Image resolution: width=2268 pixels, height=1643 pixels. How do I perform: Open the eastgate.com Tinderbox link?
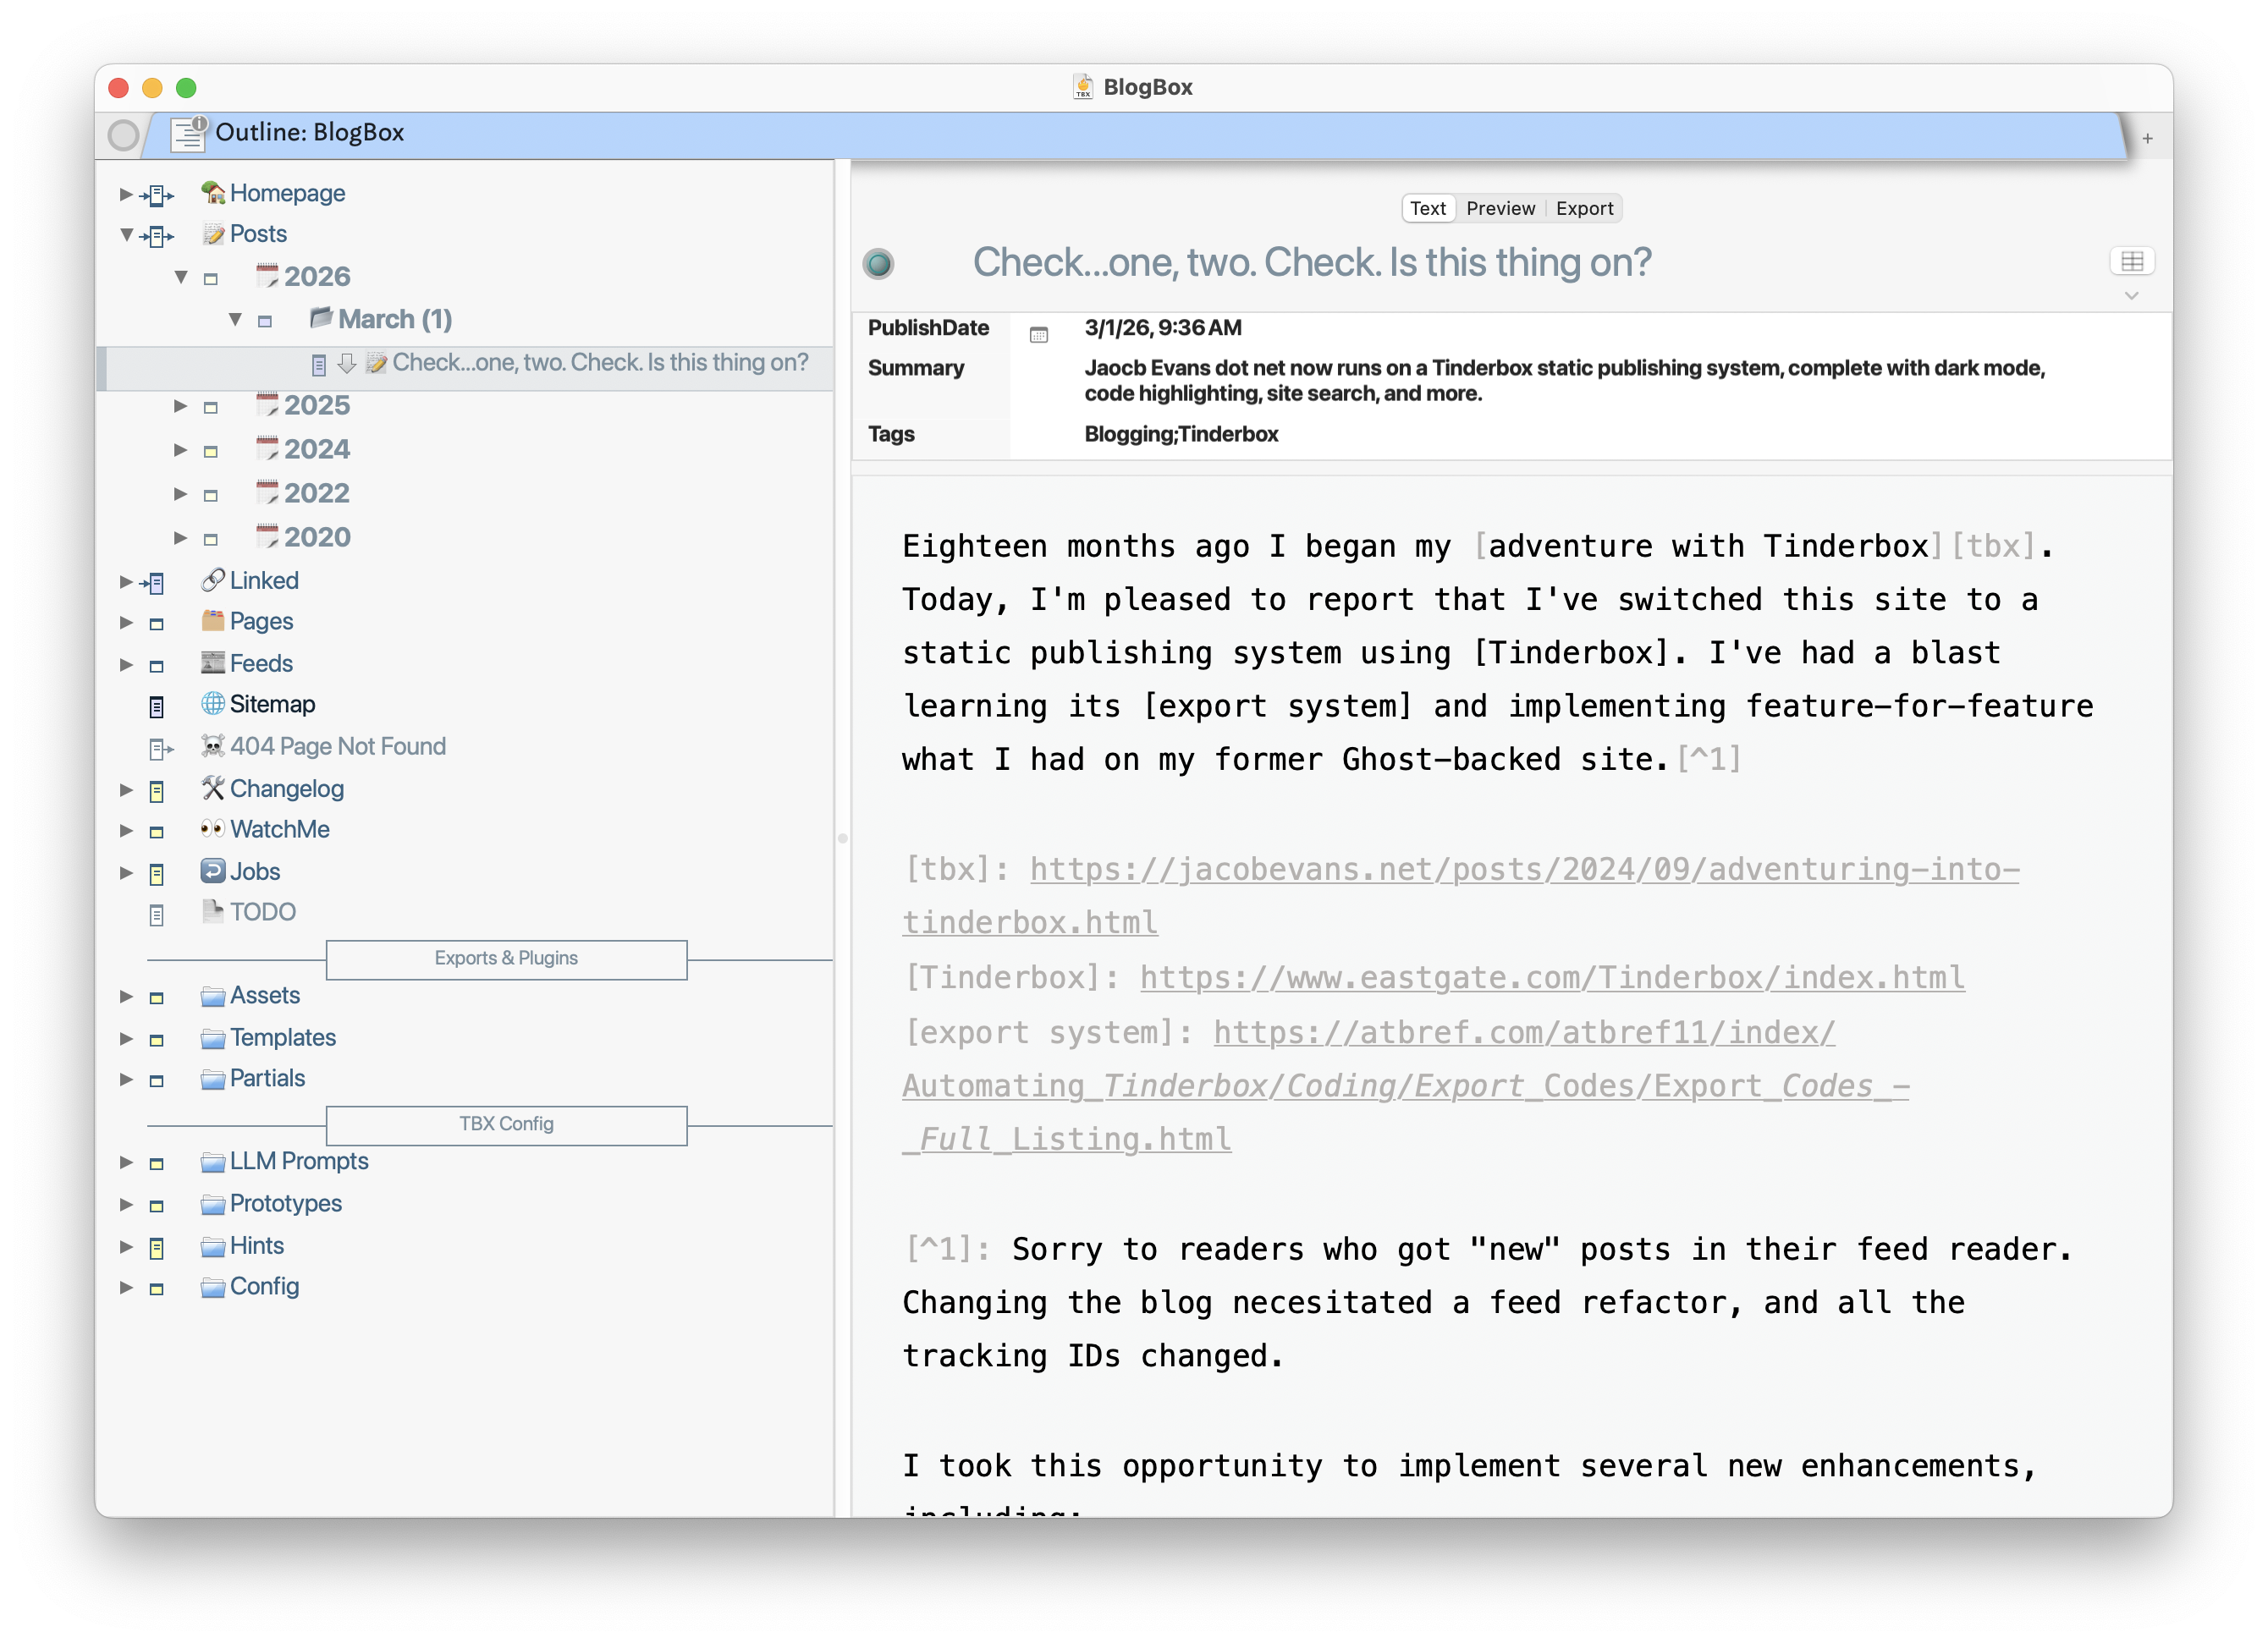[1551, 977]
